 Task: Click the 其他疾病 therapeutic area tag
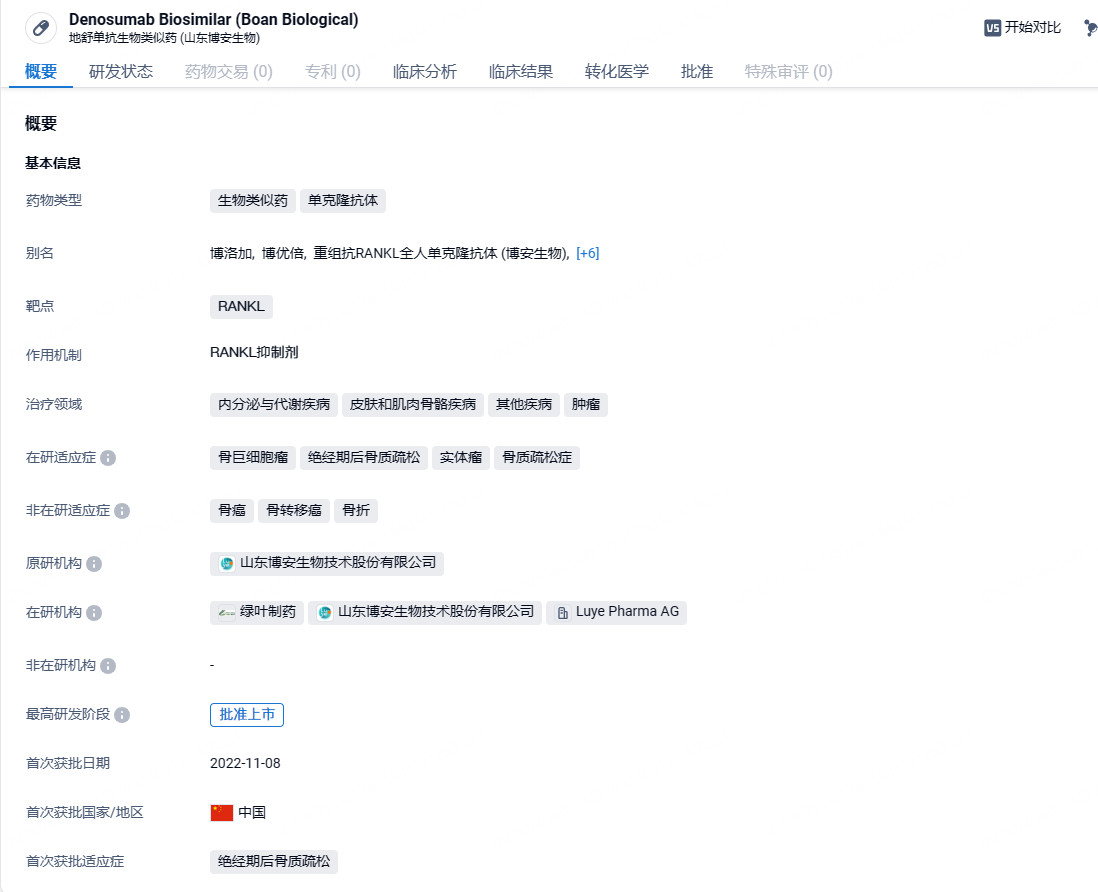click(524, 405)
